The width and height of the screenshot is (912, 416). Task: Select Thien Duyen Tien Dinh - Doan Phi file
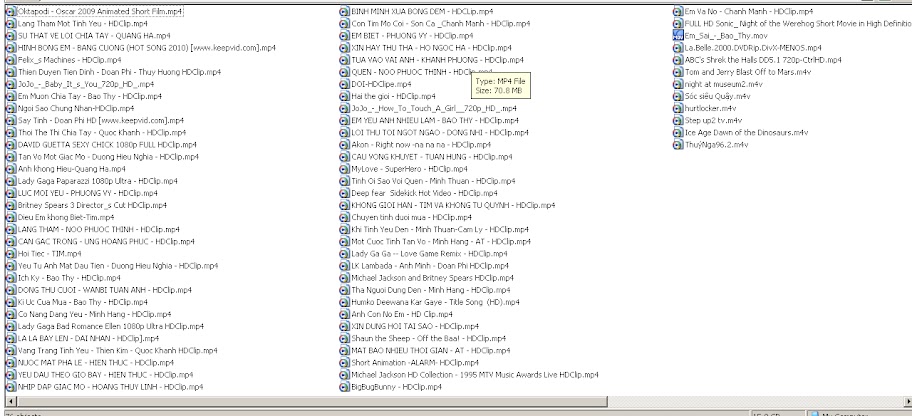119,72
